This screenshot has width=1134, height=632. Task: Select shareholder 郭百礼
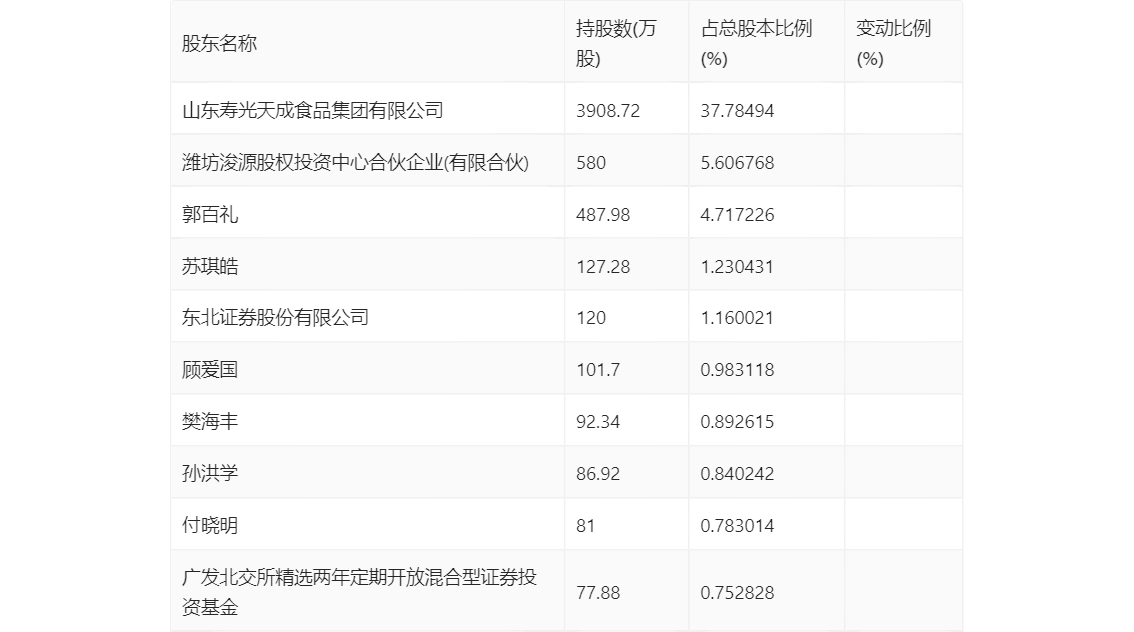210,214
